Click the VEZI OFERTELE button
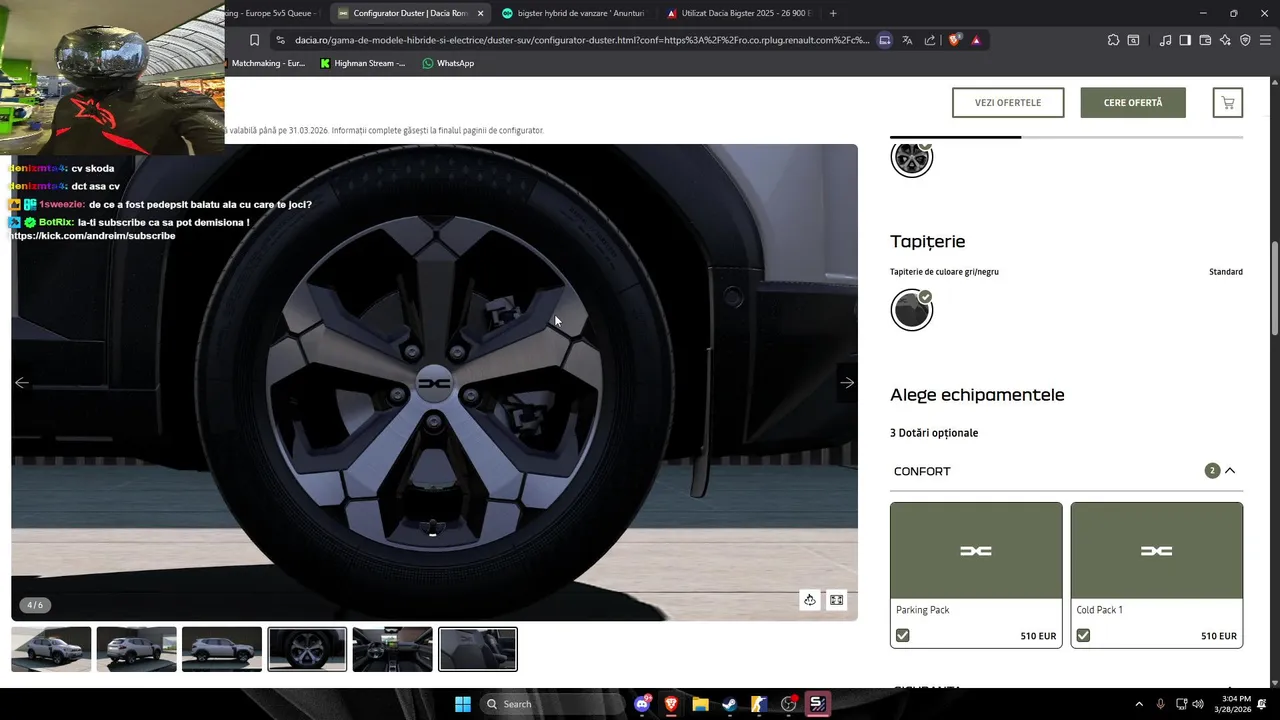Viewport: 1280px width, 720px height. point(1008,103)
